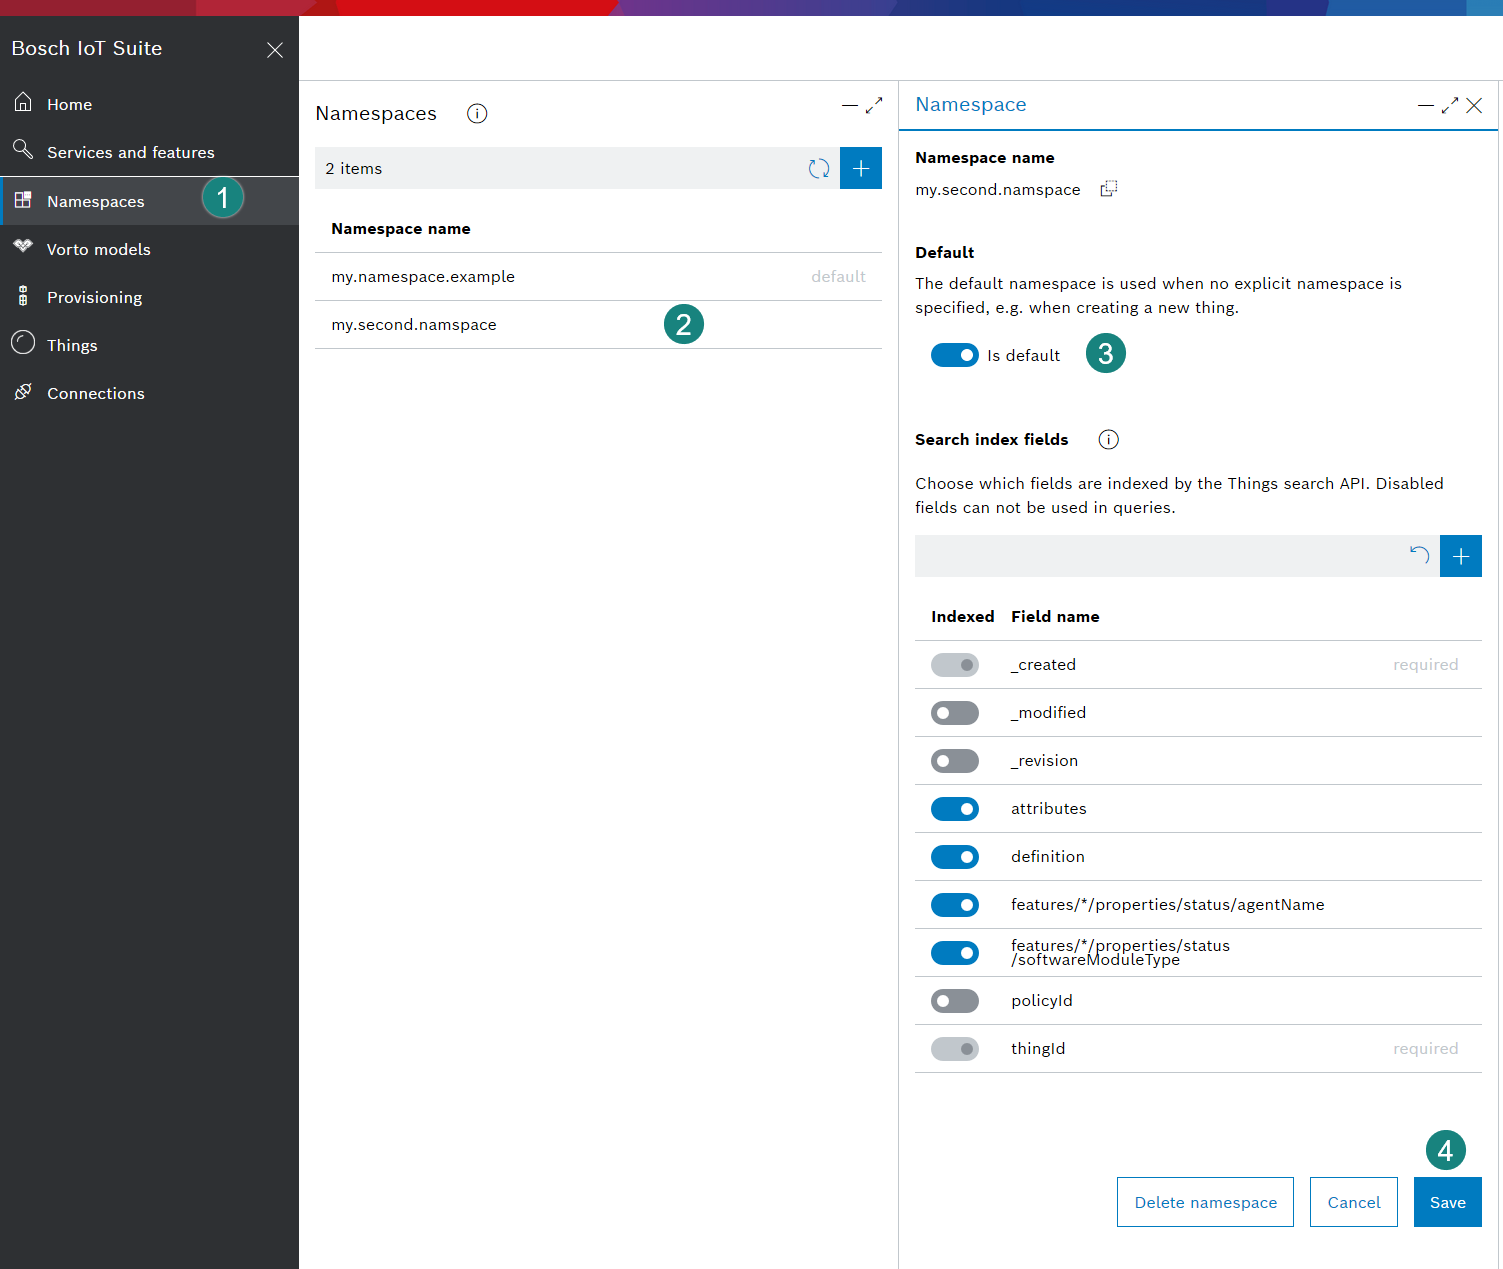Toggle agentName field indexing
This screenshot has height=1269, width=1503.
pos(955,905)
